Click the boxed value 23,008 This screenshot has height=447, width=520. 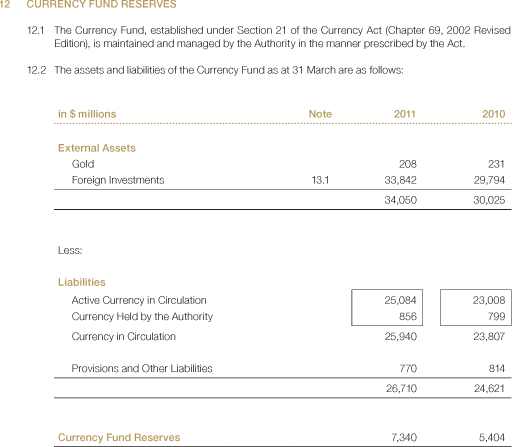489,300
